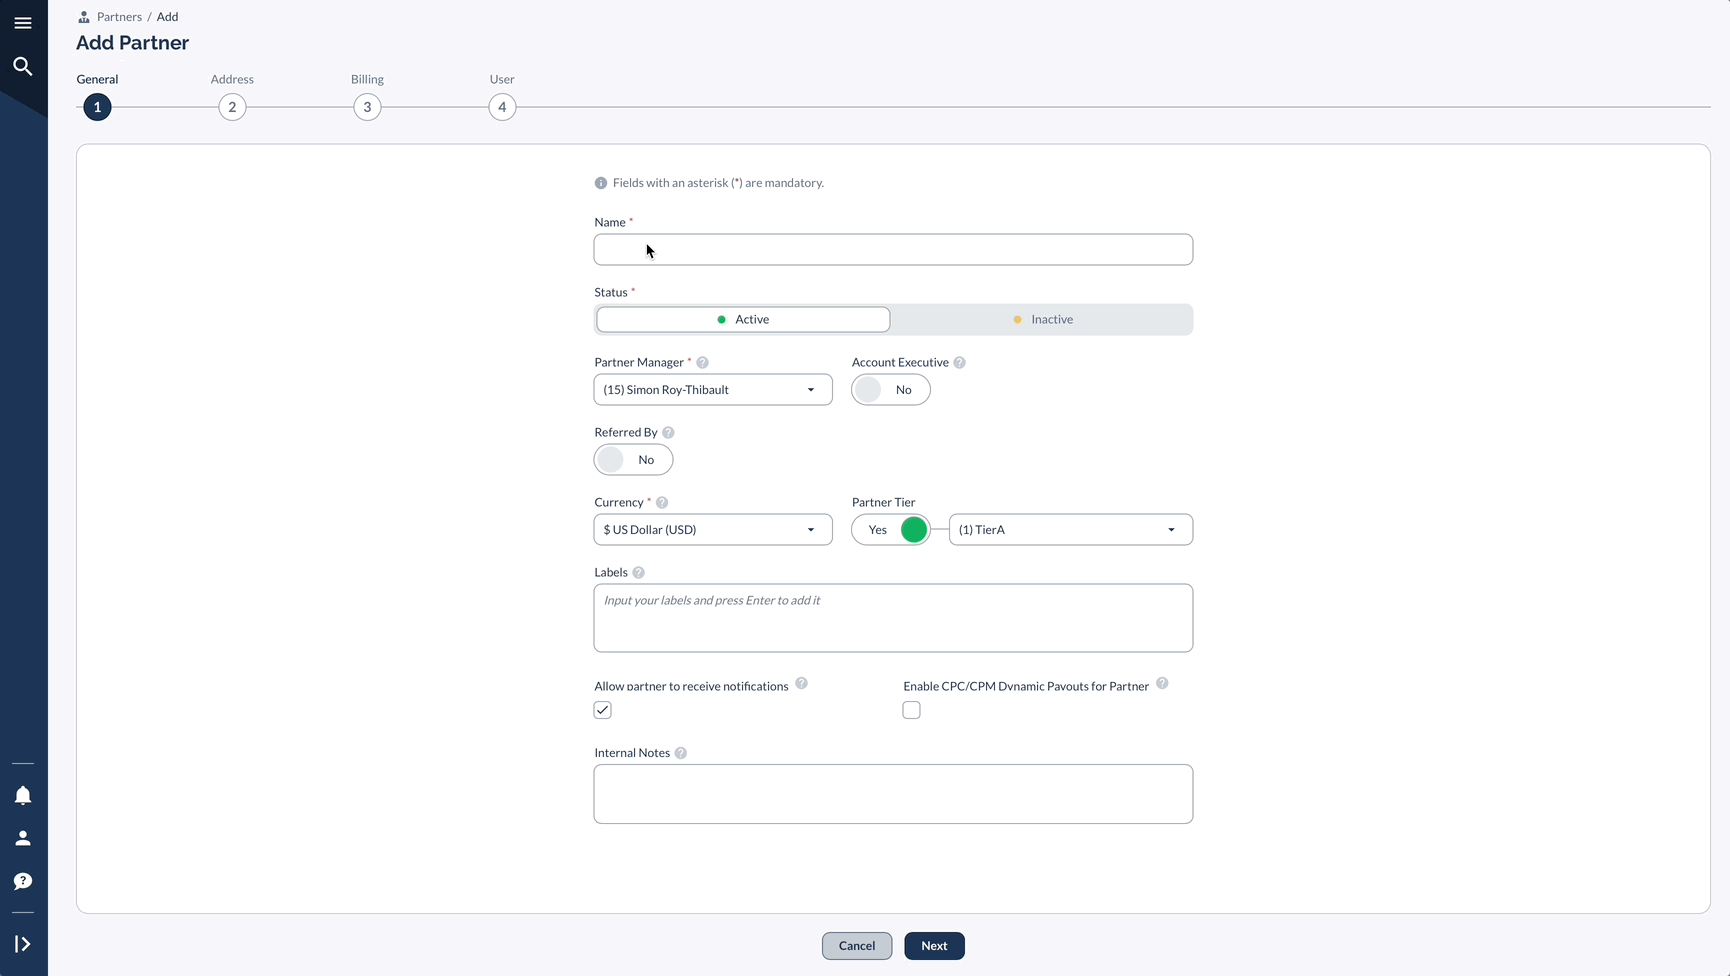Click the Next button
The height and width of the screenshot is (976, 1730).
tap(934, 946)
